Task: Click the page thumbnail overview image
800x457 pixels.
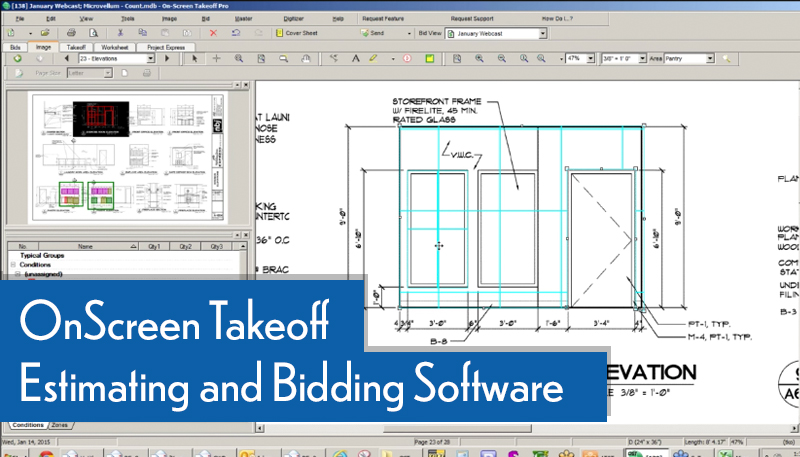Action: pyautogui.click(x=128, y=157)
